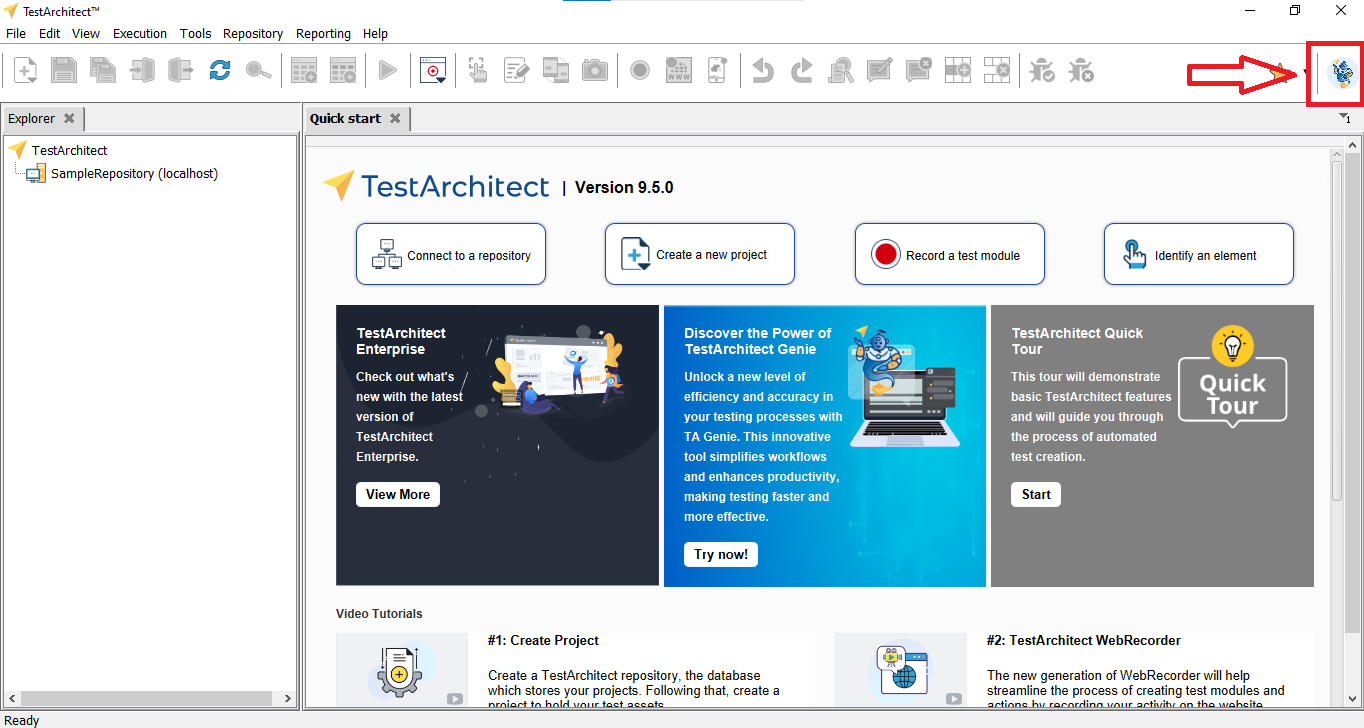1364x728 pixels.
Task: Click the comment-with-pencil toolbar icon
Action: 880,70
